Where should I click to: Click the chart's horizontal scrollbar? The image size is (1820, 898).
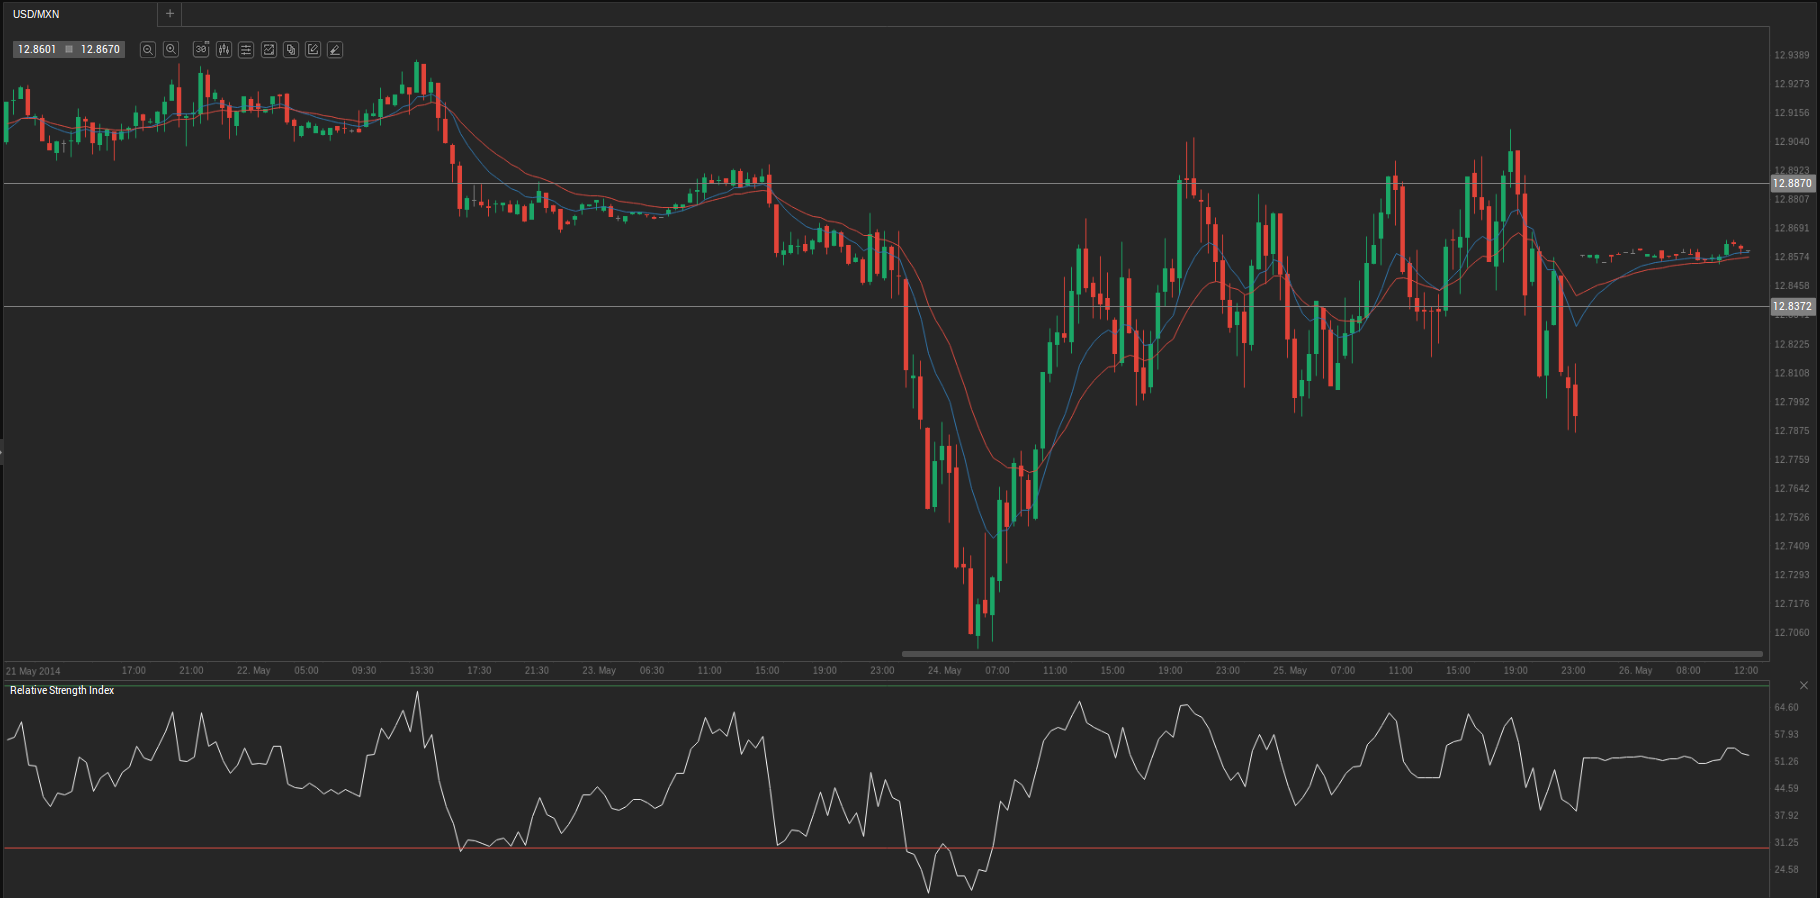pos(1332,654)
